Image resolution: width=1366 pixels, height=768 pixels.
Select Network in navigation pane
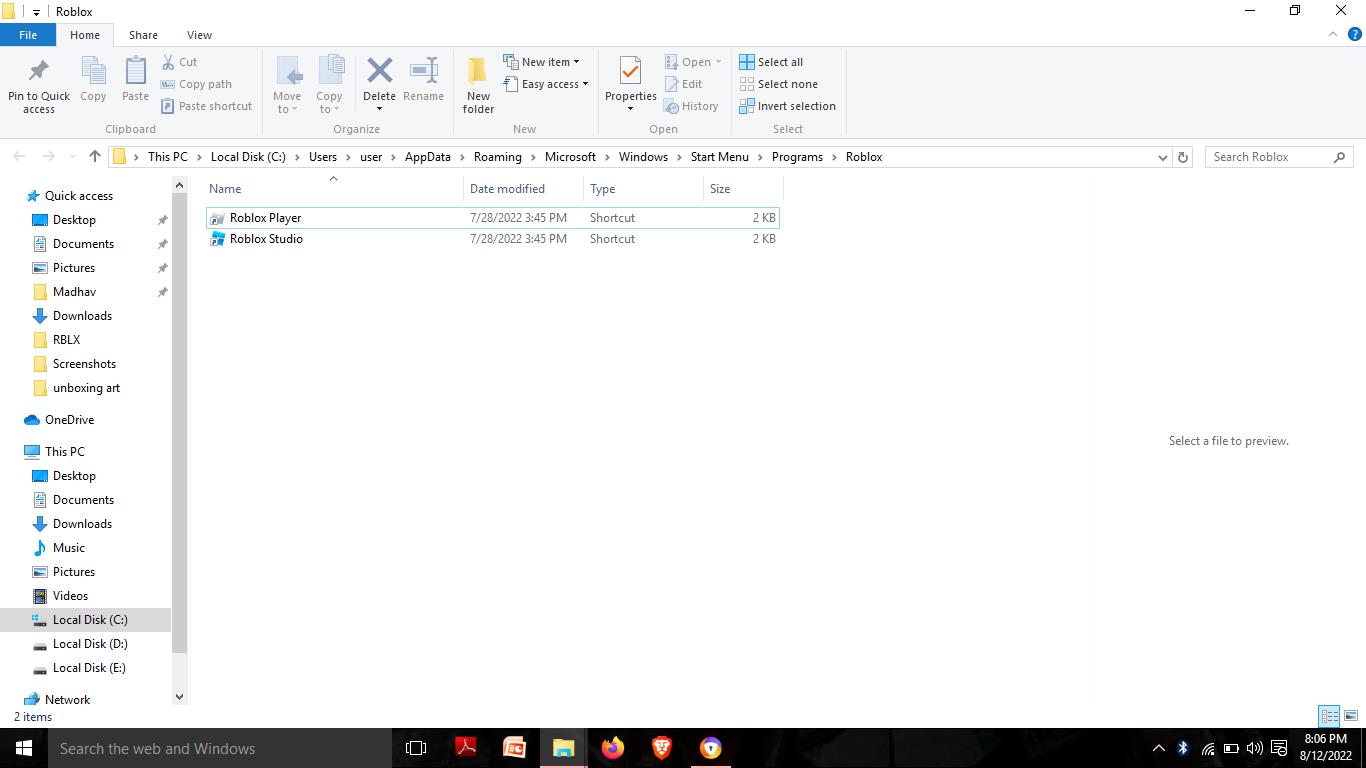pyautogui.click(x=67, y=700)
